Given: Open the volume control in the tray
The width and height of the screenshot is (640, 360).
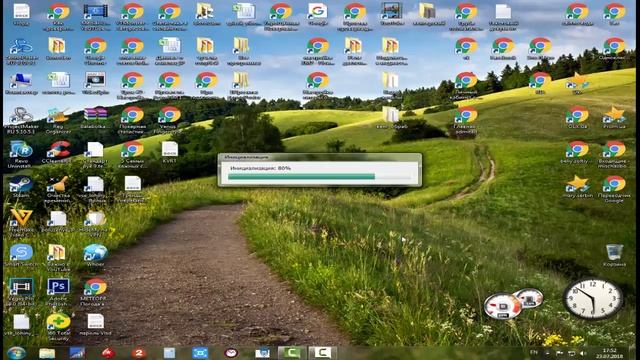Looking at the screenshot, I should coord(583,353).
